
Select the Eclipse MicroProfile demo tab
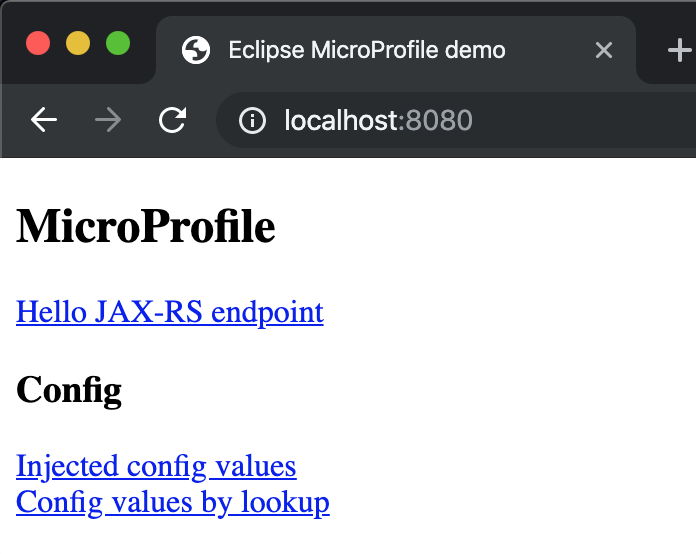(396, 50)
